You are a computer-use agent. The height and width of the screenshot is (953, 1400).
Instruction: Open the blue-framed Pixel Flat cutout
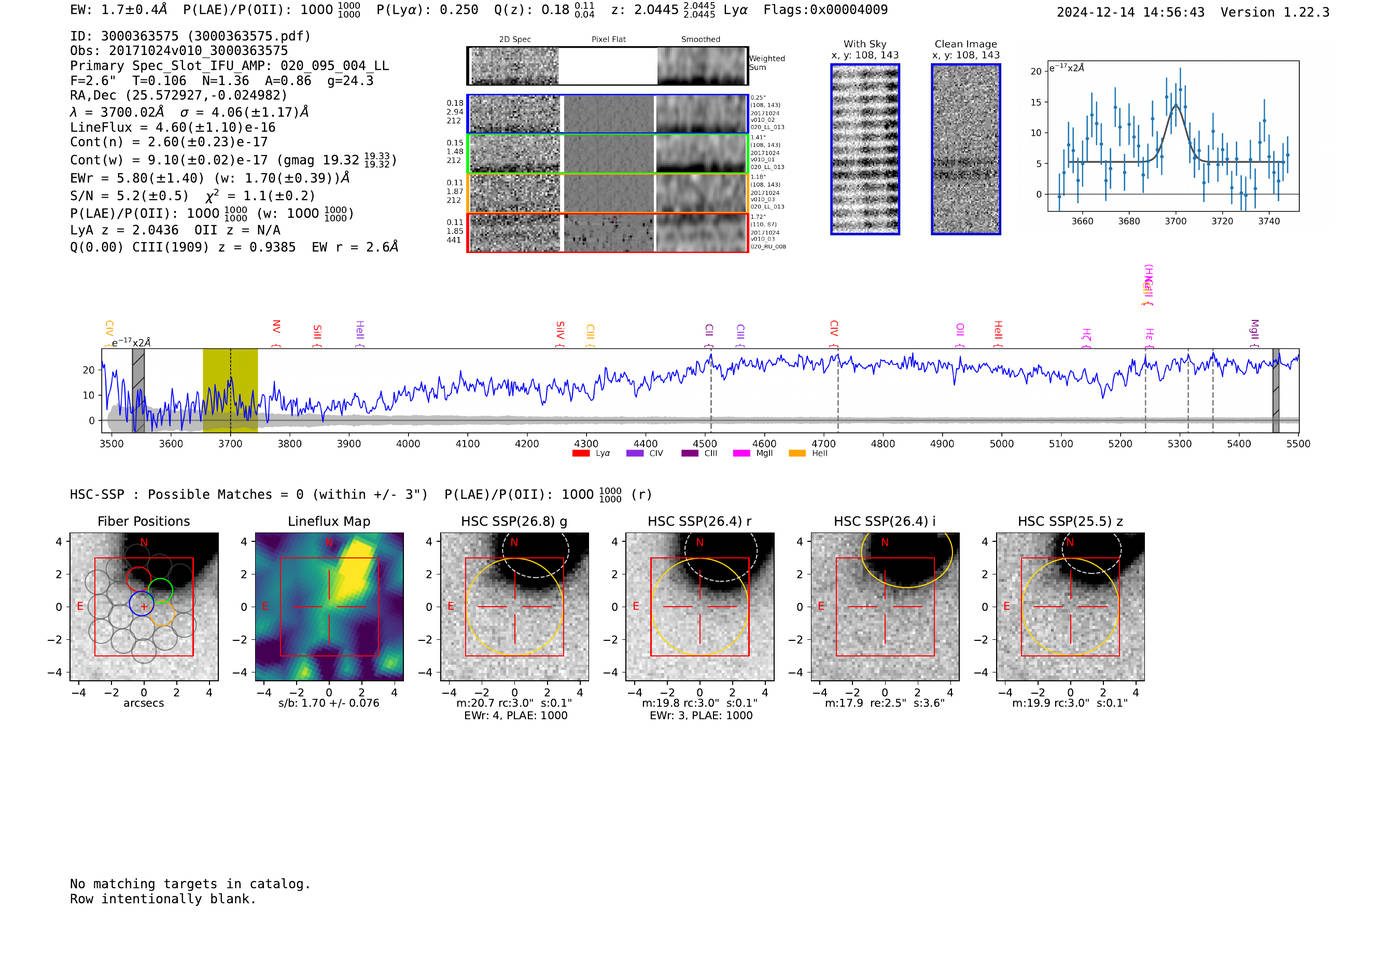click(x=608, y=114)
